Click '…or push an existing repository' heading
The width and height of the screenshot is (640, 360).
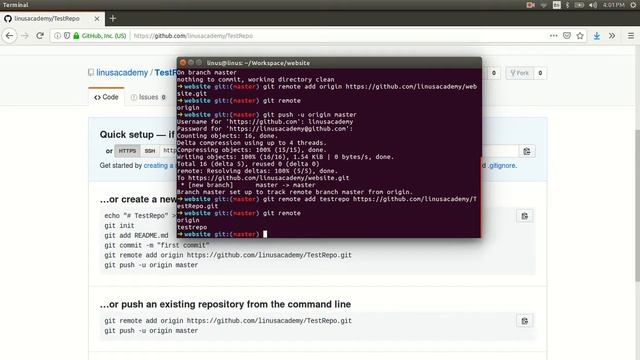coord(225,304)
